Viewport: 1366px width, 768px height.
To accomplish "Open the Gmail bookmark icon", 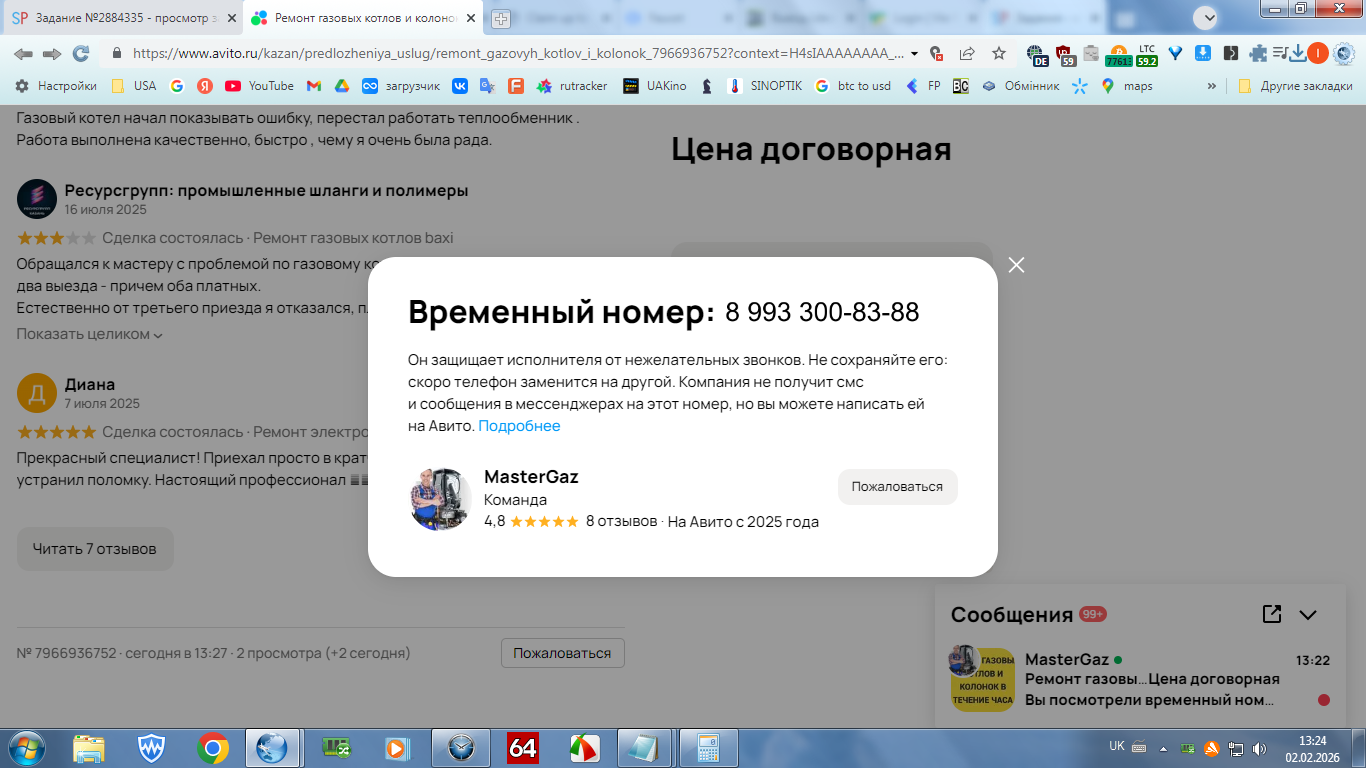I will point(314,86).
